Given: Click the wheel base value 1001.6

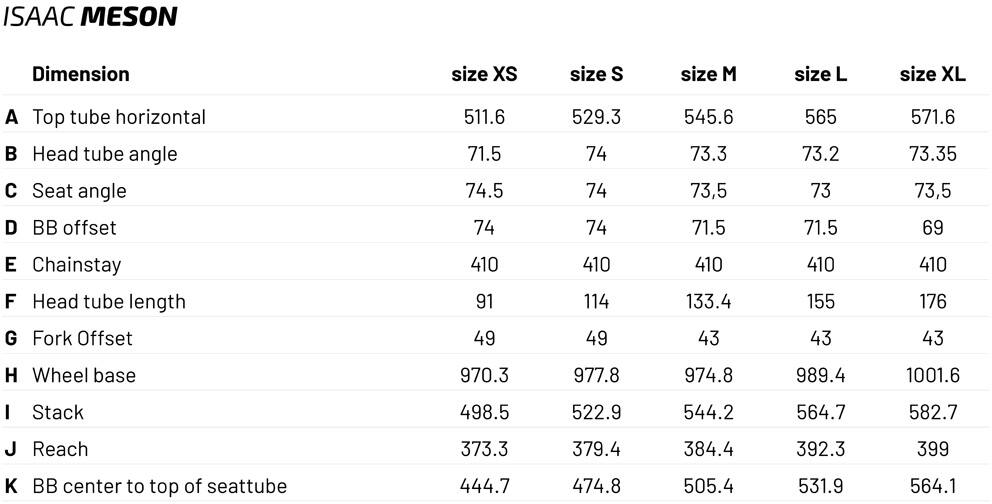Looking at the screenshot, I should (932, 376).
